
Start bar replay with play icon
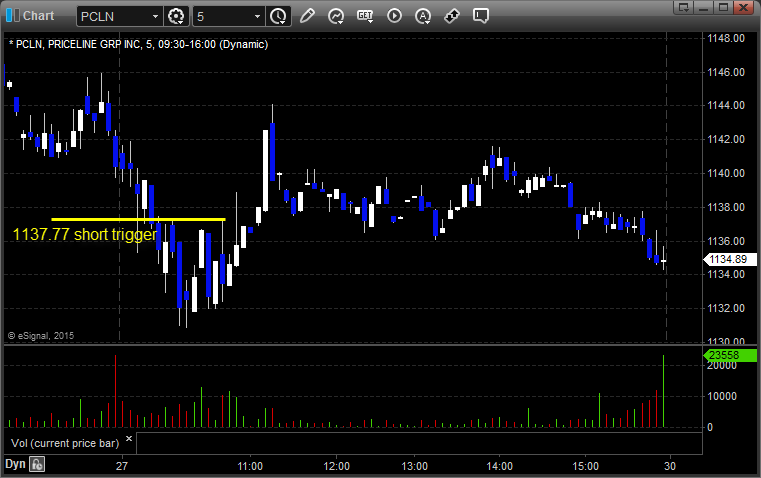394,16
